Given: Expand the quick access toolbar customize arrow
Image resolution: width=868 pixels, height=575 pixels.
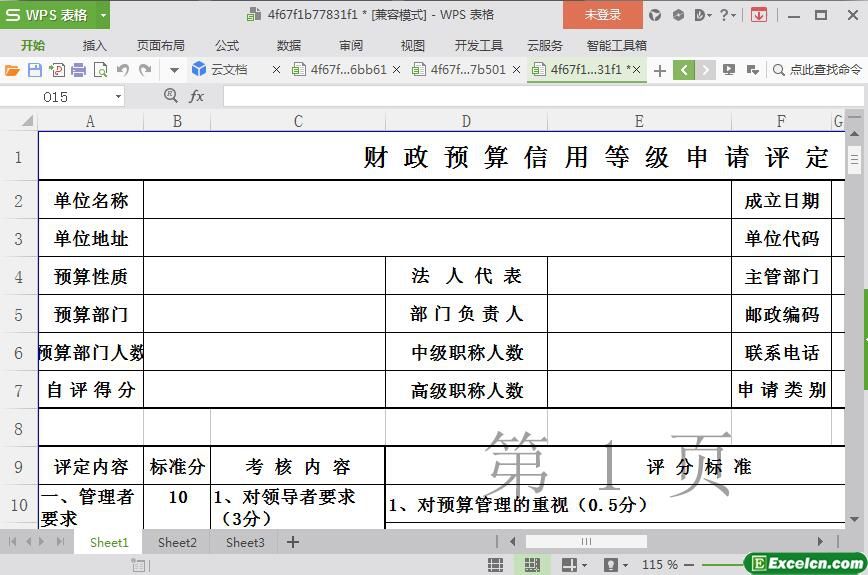Looking at the screenshot, I should (x=174, y=70).
